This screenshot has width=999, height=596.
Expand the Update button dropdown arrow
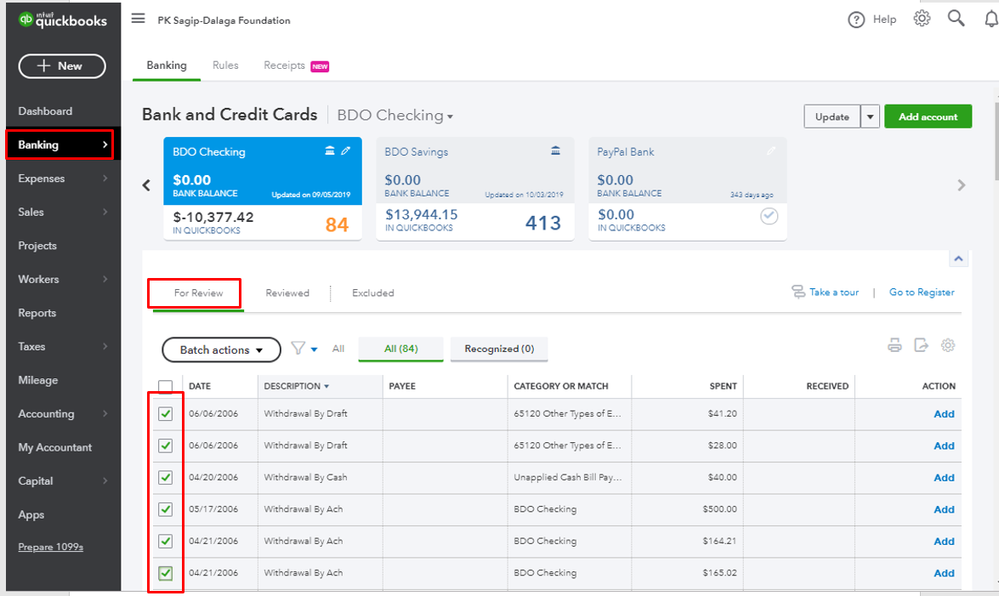[870, 117]
